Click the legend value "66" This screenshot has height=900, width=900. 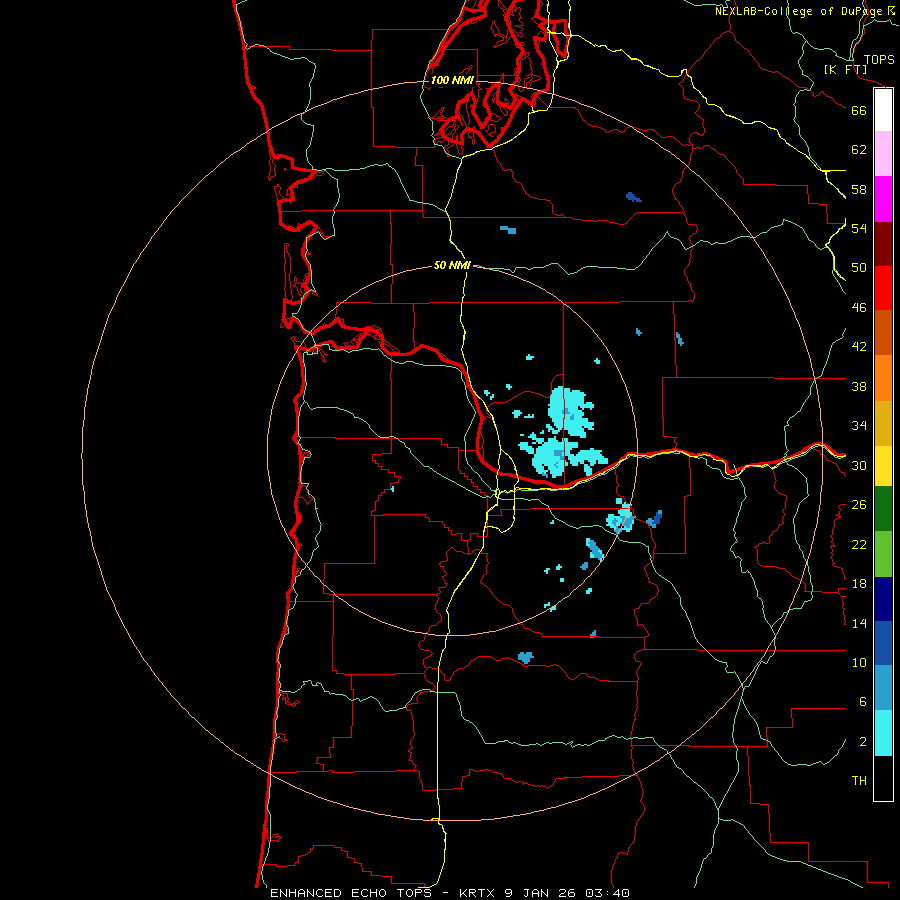pos(859,111)
